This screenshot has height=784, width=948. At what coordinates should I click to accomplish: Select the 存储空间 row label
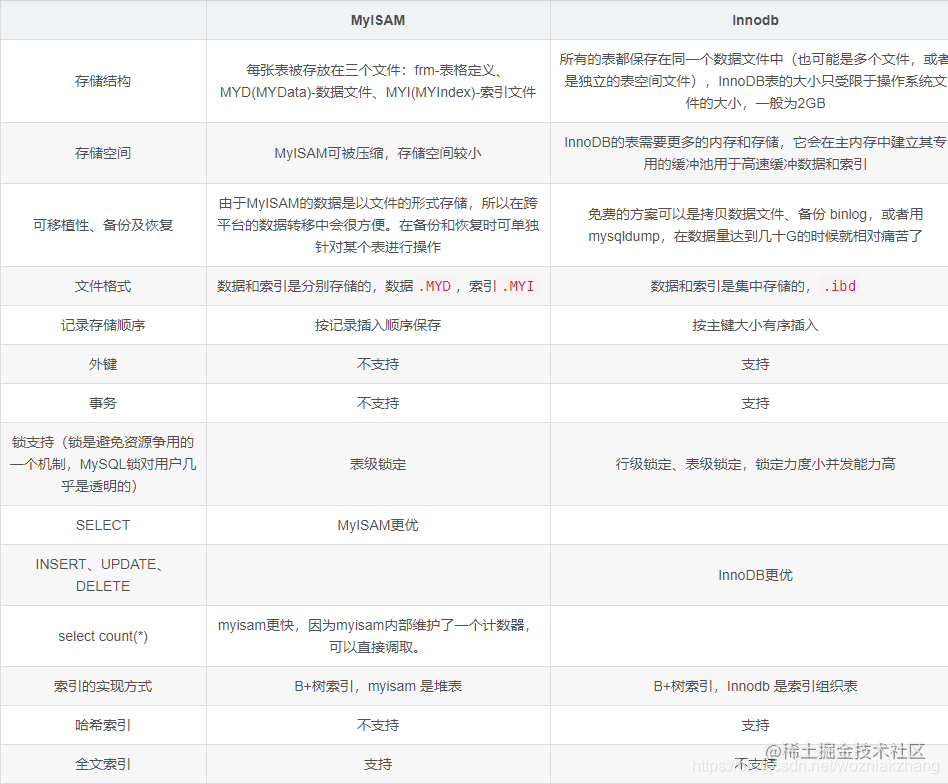pos(103,153)
